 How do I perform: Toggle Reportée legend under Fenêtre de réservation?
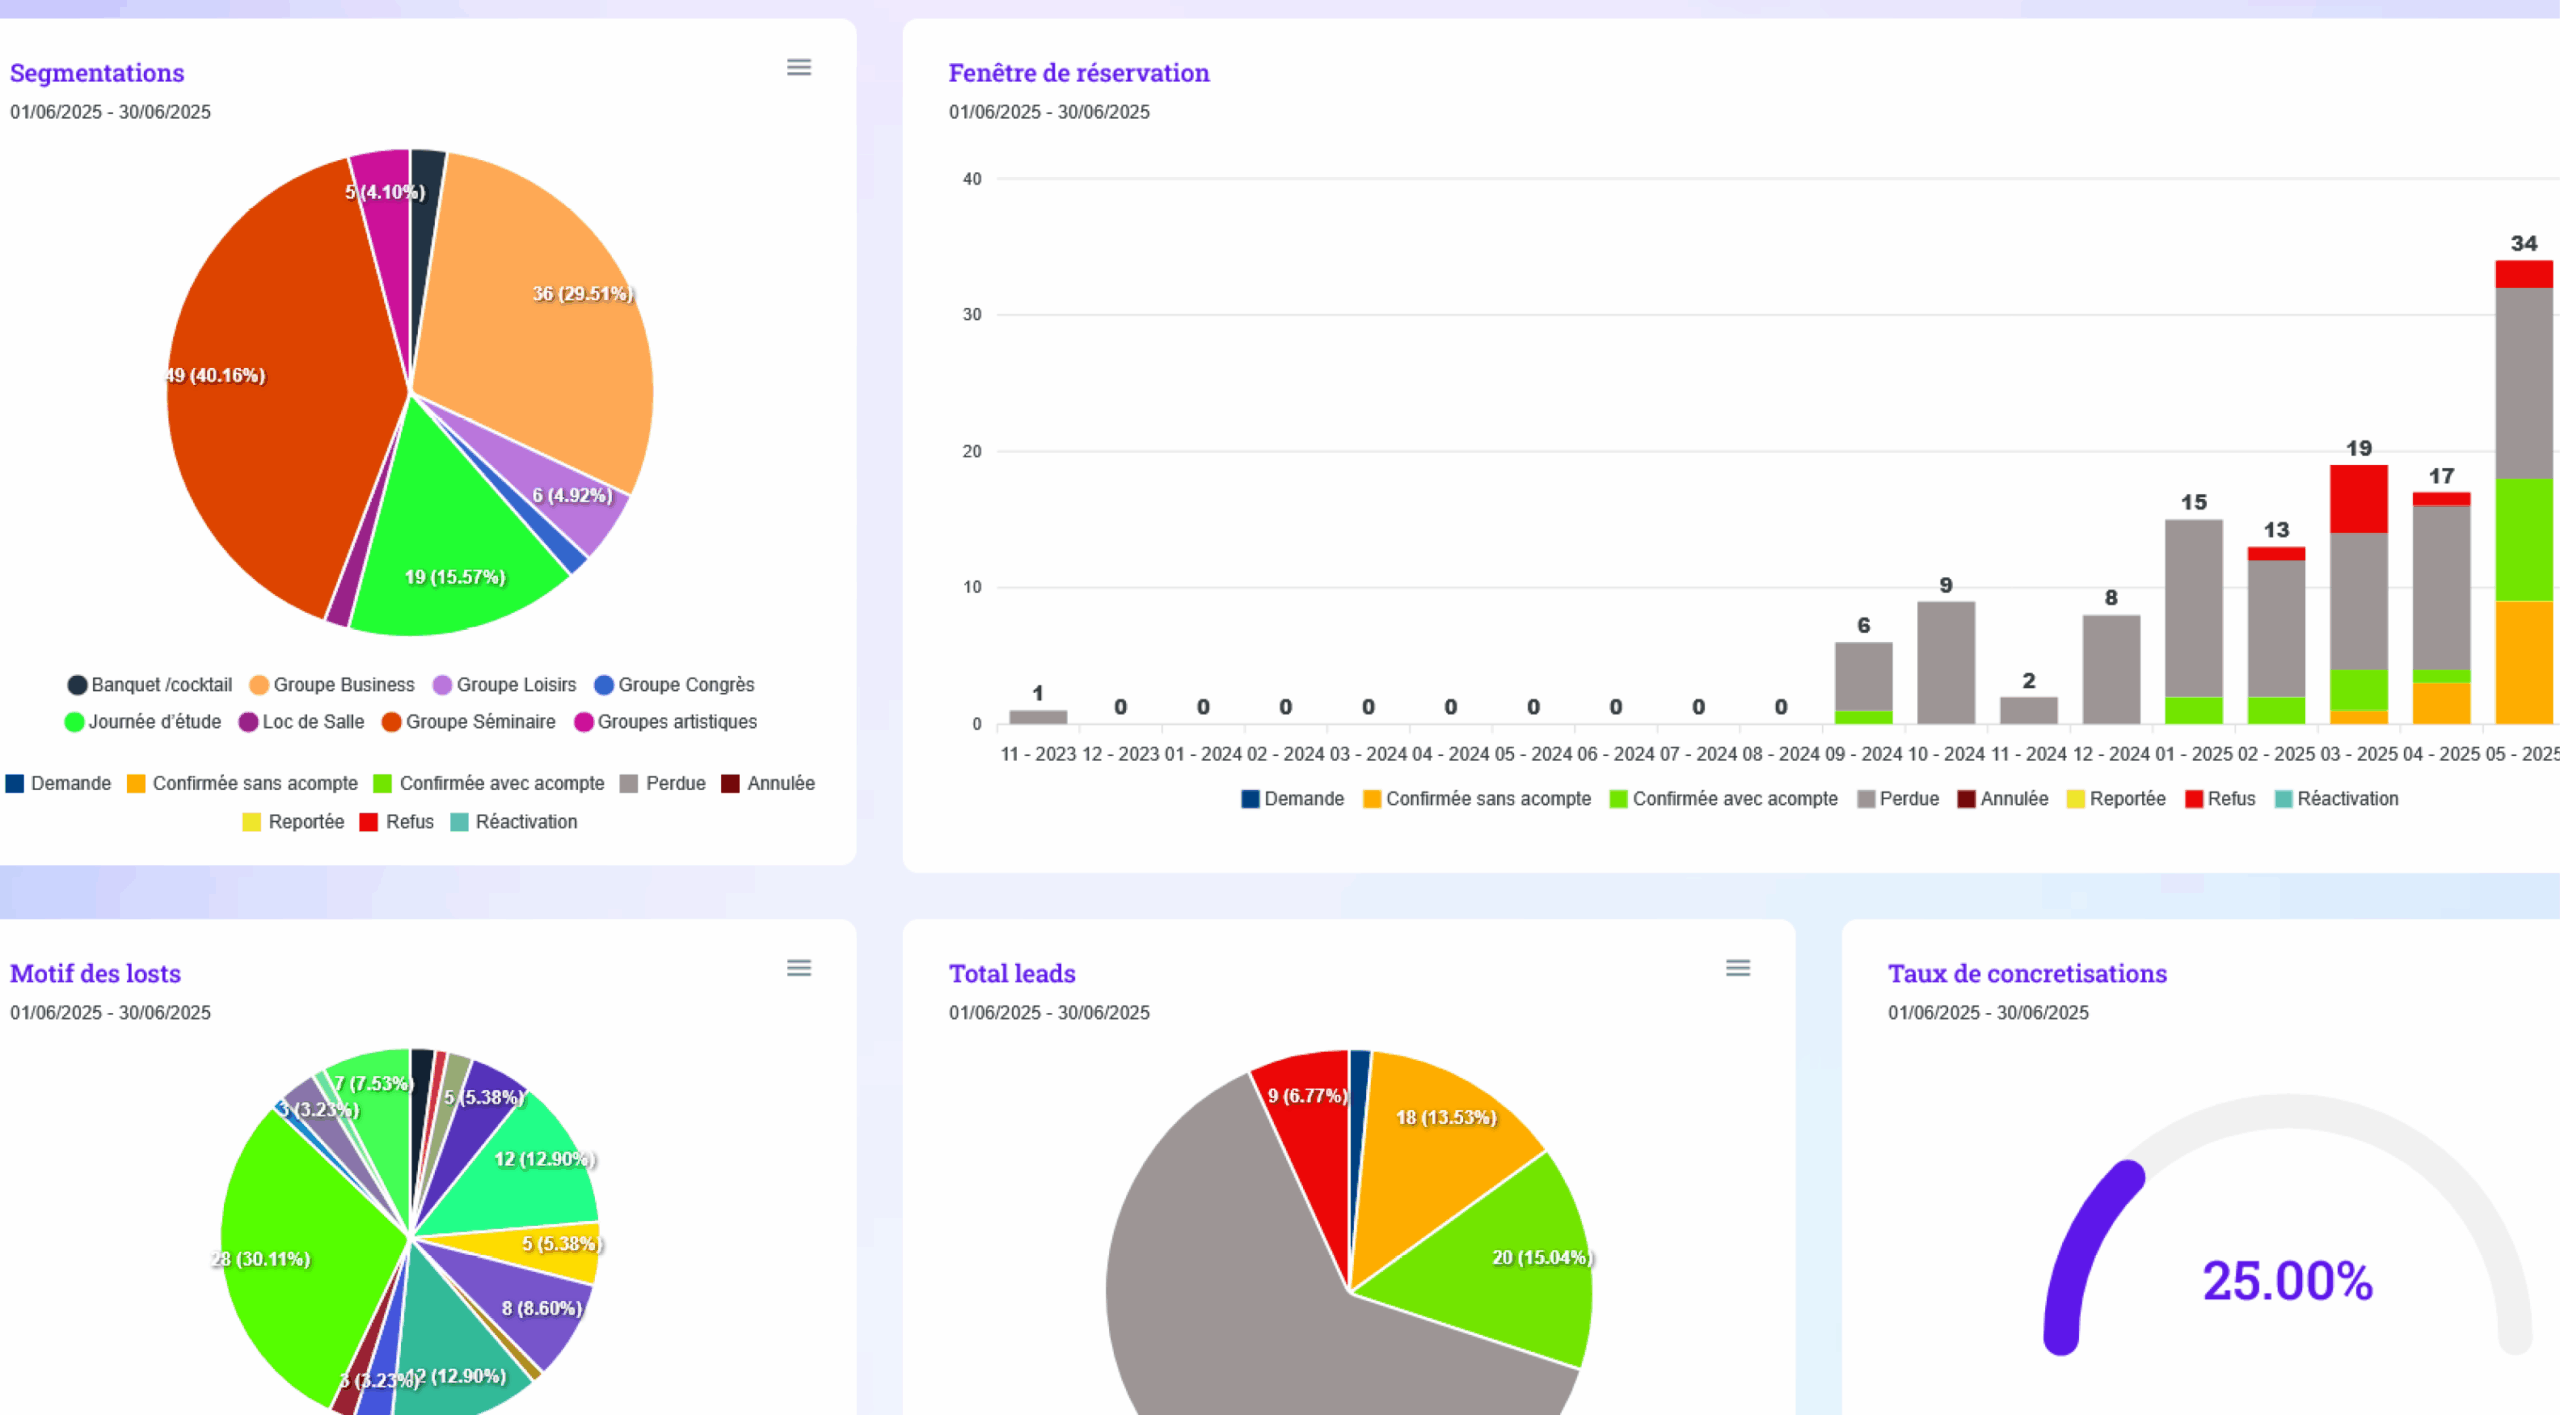(x=2116, y=799)
